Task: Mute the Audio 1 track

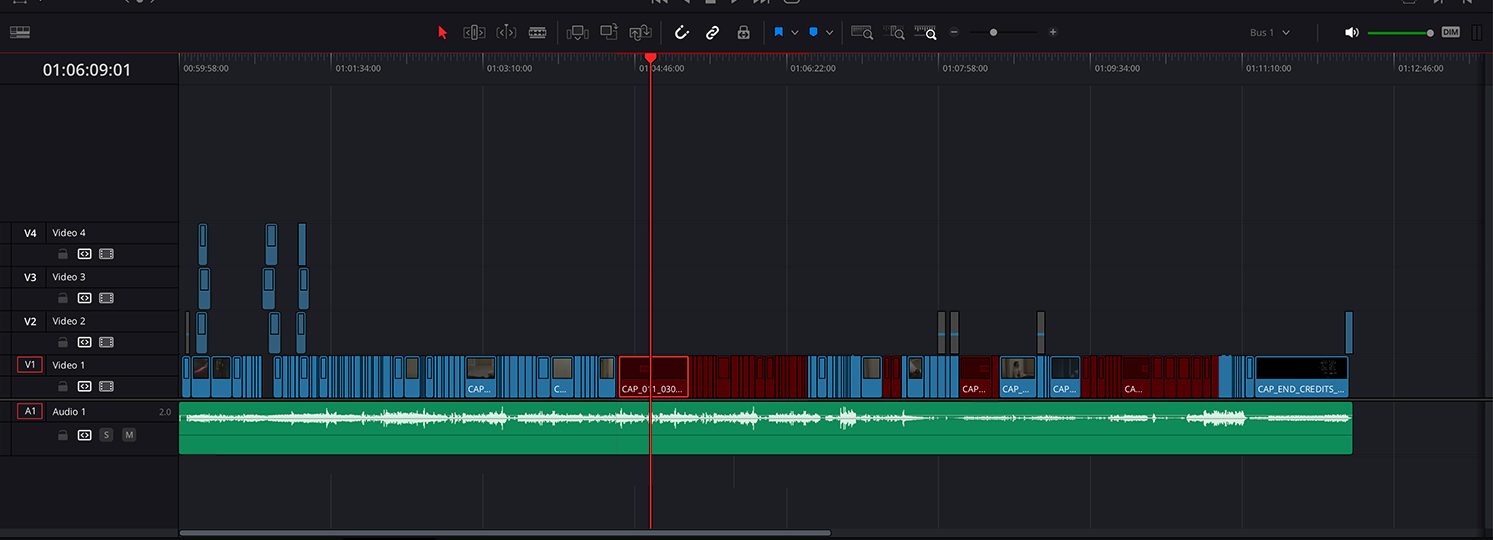Action: pos(129,435)
